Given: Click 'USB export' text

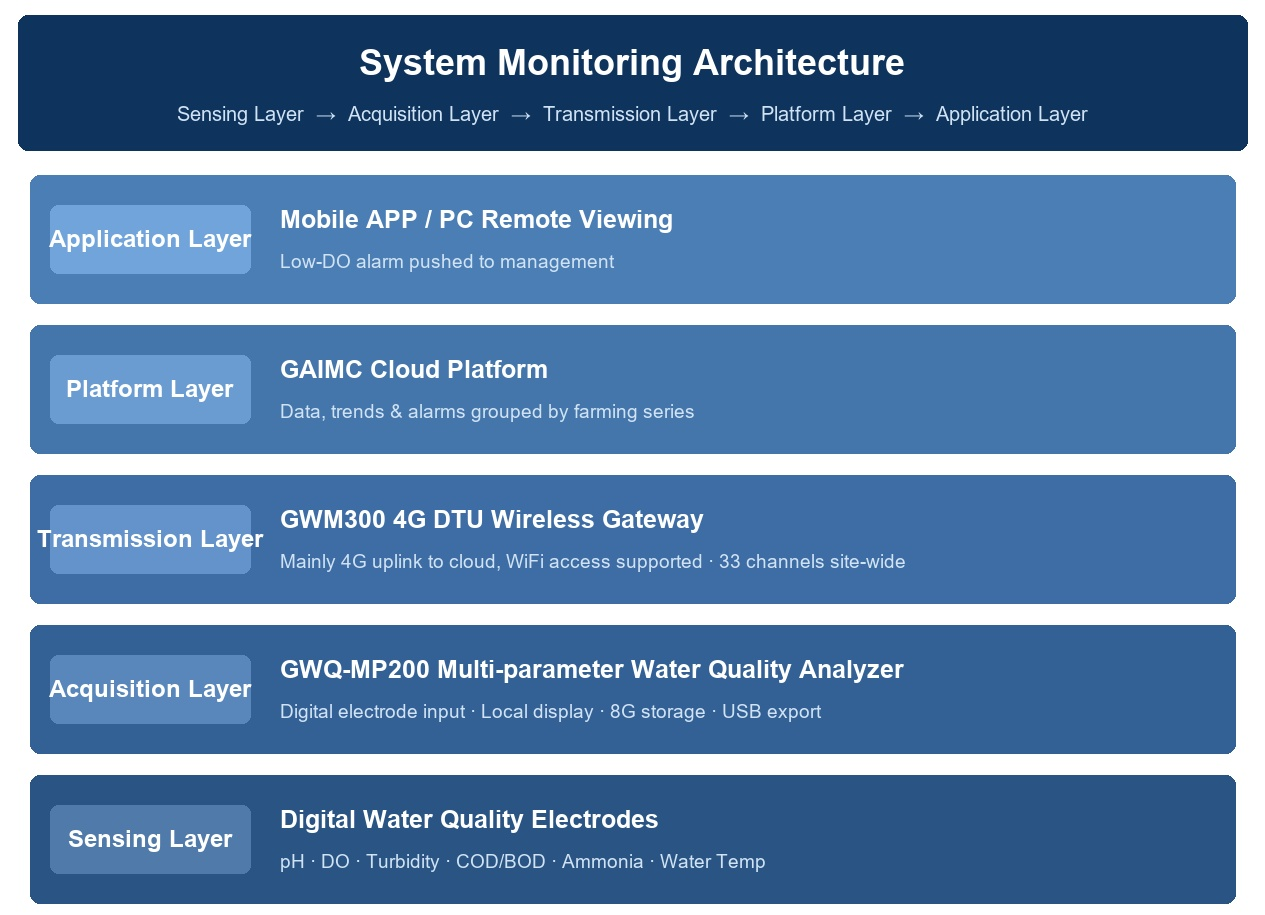Looking at the screenshot, I should coord(771,712).
